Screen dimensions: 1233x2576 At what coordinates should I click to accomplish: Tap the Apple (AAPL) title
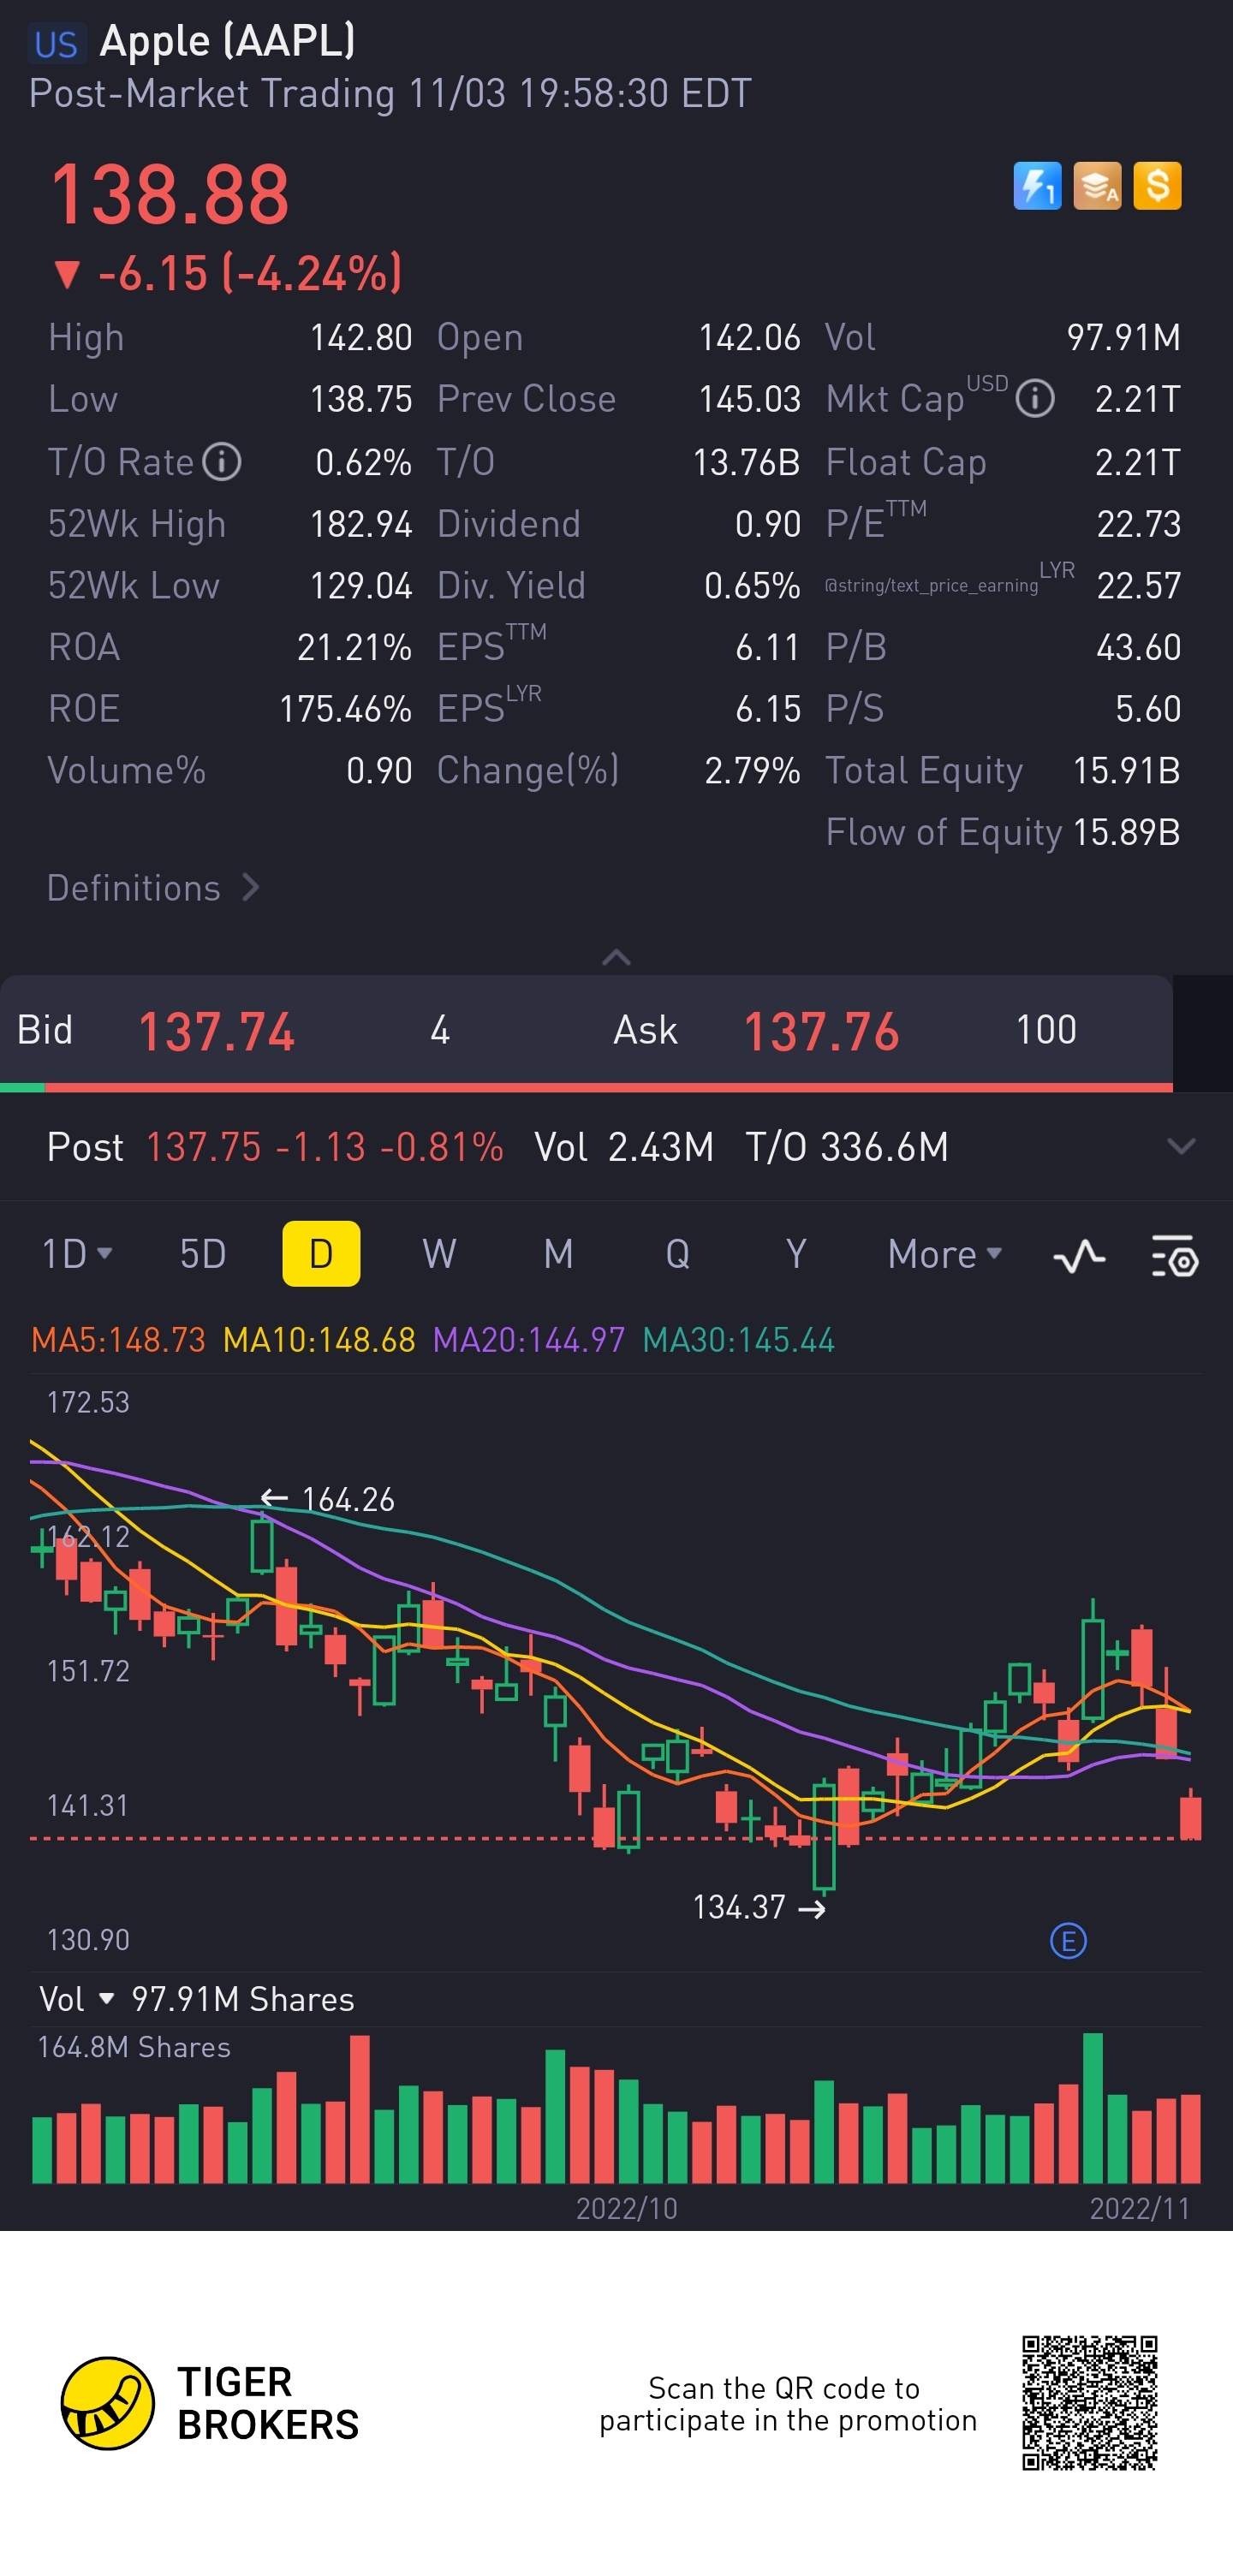228,42
